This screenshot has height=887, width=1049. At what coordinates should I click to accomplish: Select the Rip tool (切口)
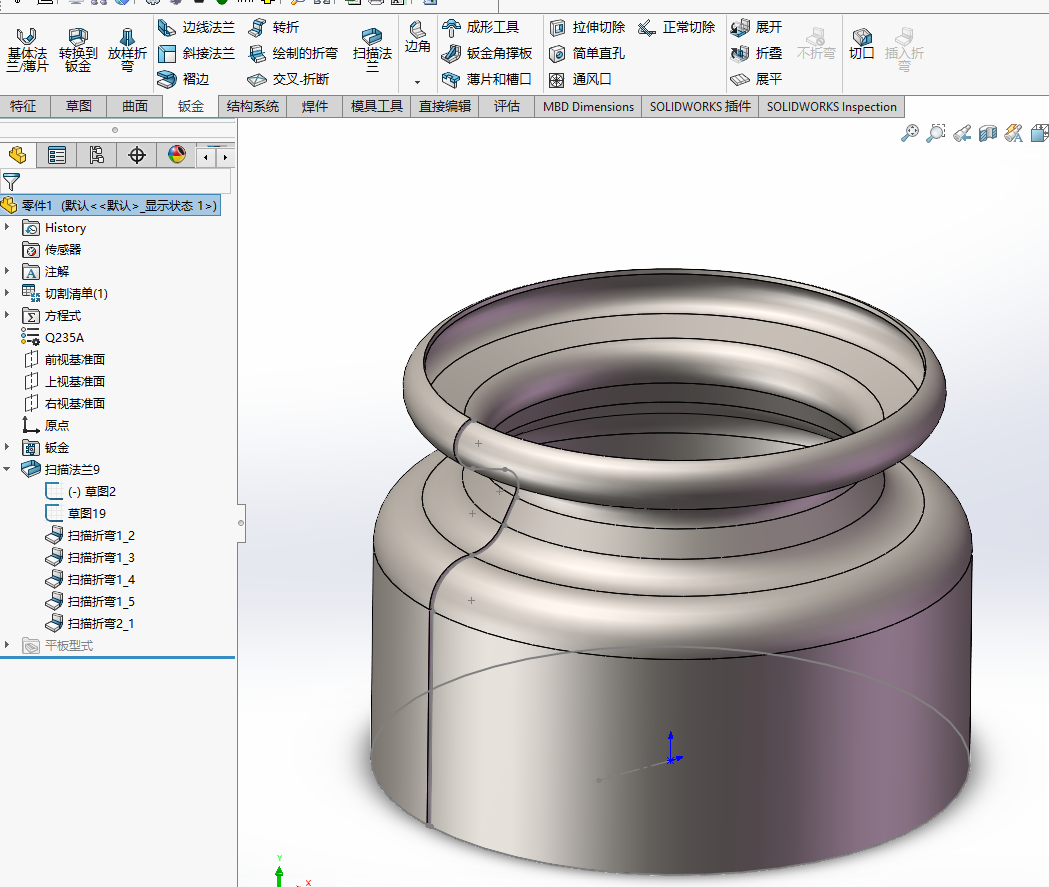pyautogui.click(x=862, y=43)
